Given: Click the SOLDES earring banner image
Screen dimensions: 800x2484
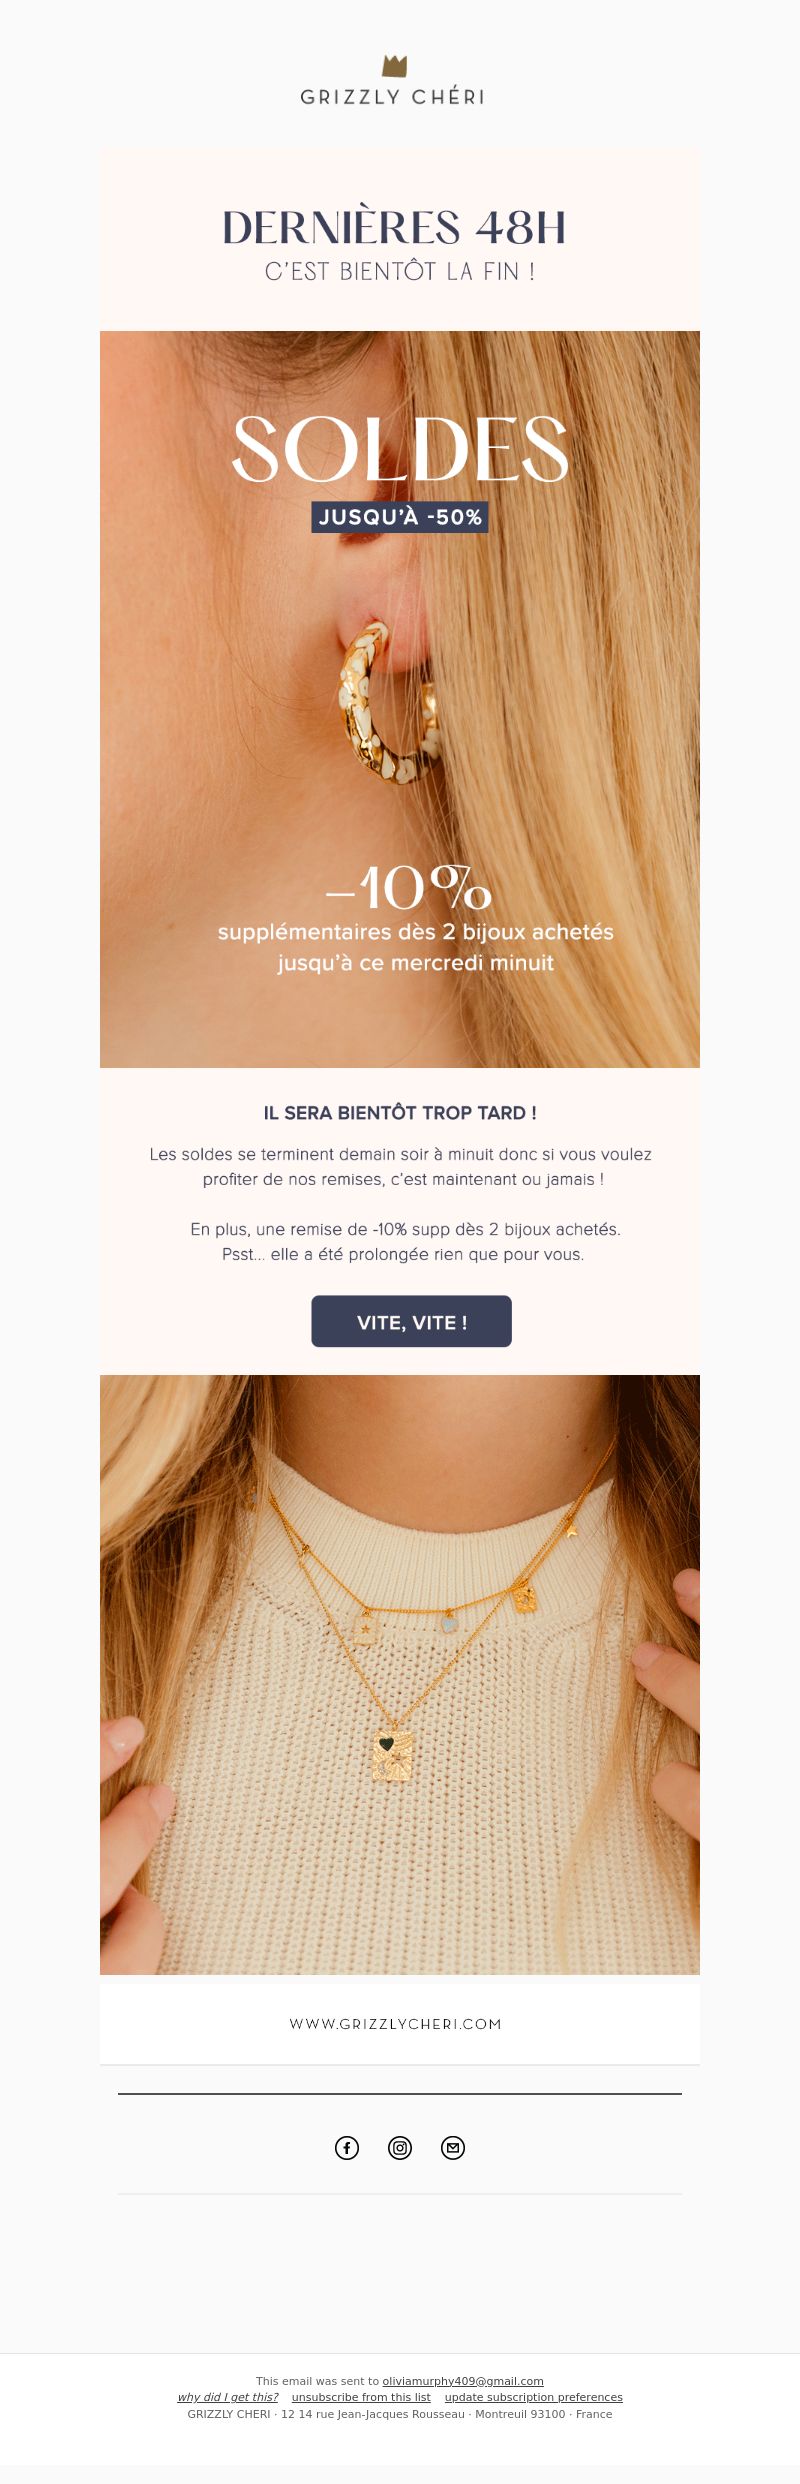Looking at the screenshot, I should pos(400,699).
